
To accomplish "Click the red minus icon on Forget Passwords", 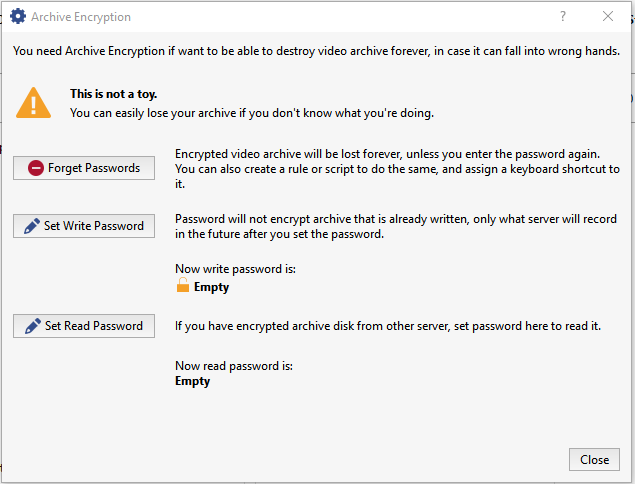I will (x=36, y=168).
